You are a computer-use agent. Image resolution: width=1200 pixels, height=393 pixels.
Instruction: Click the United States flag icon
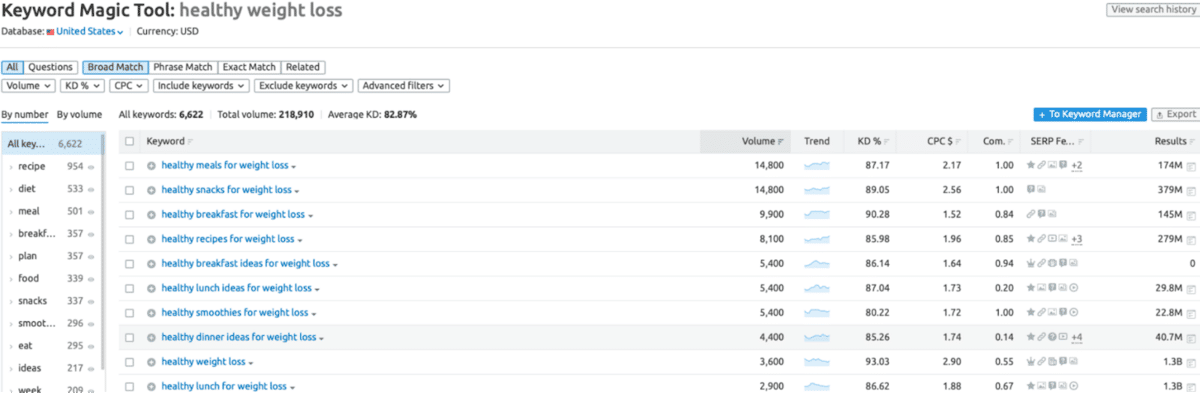pos(51,32)
